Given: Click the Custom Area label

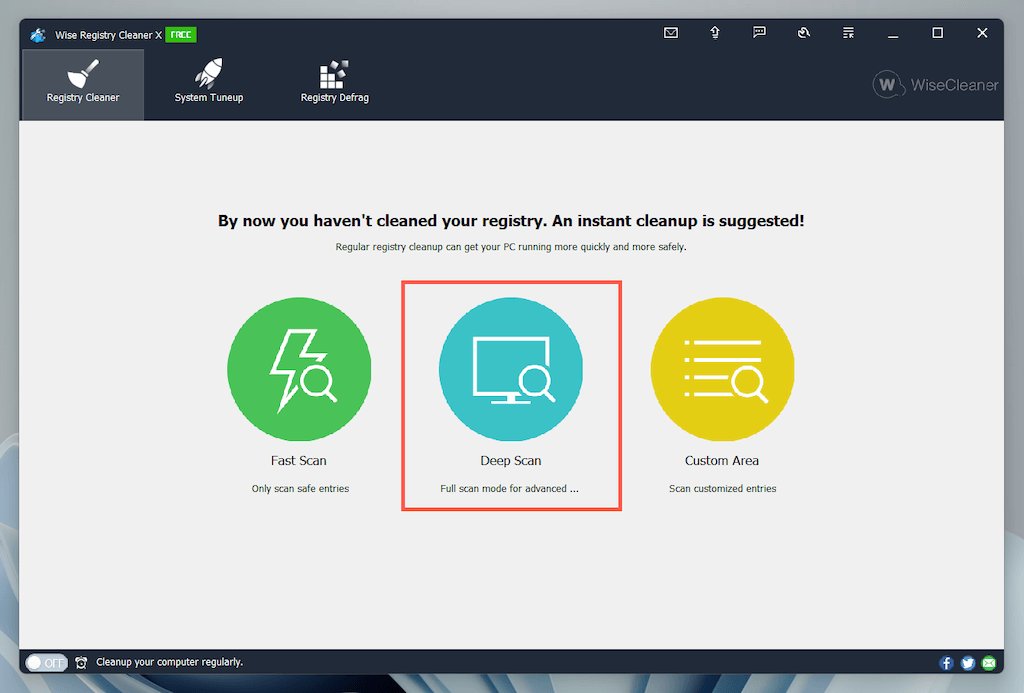Looking at the screenshot, I should [x=722, y=460].
